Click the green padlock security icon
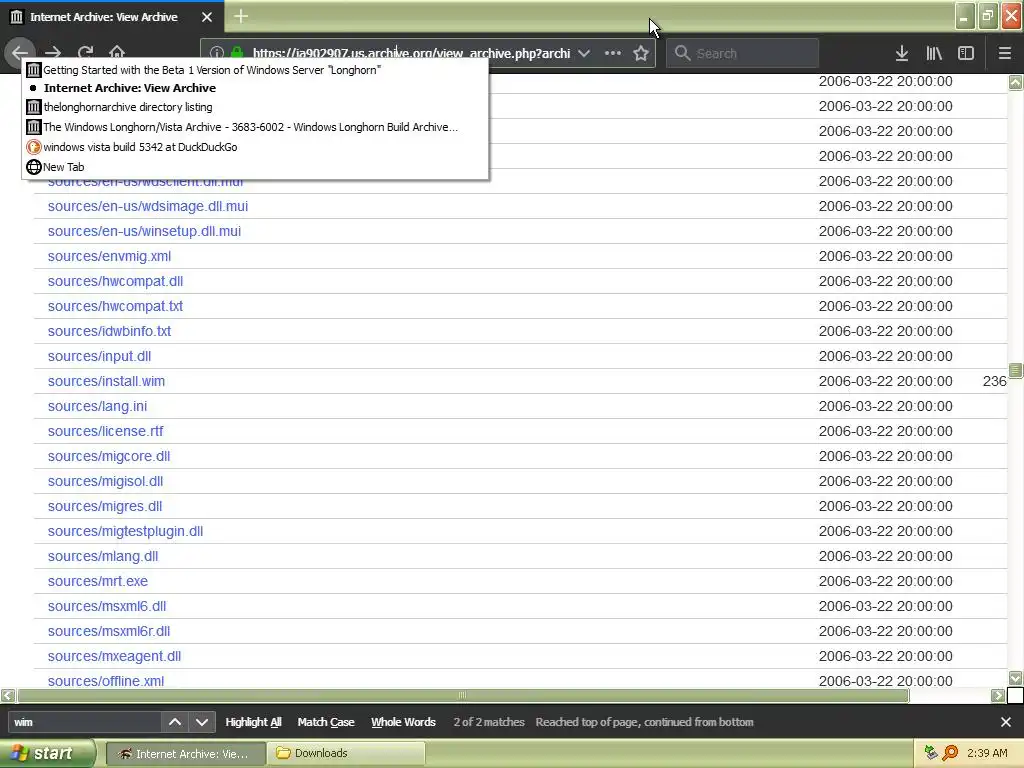Viewport: 1024px width, 768px height. pyautogui.click(x=236, y=54)
